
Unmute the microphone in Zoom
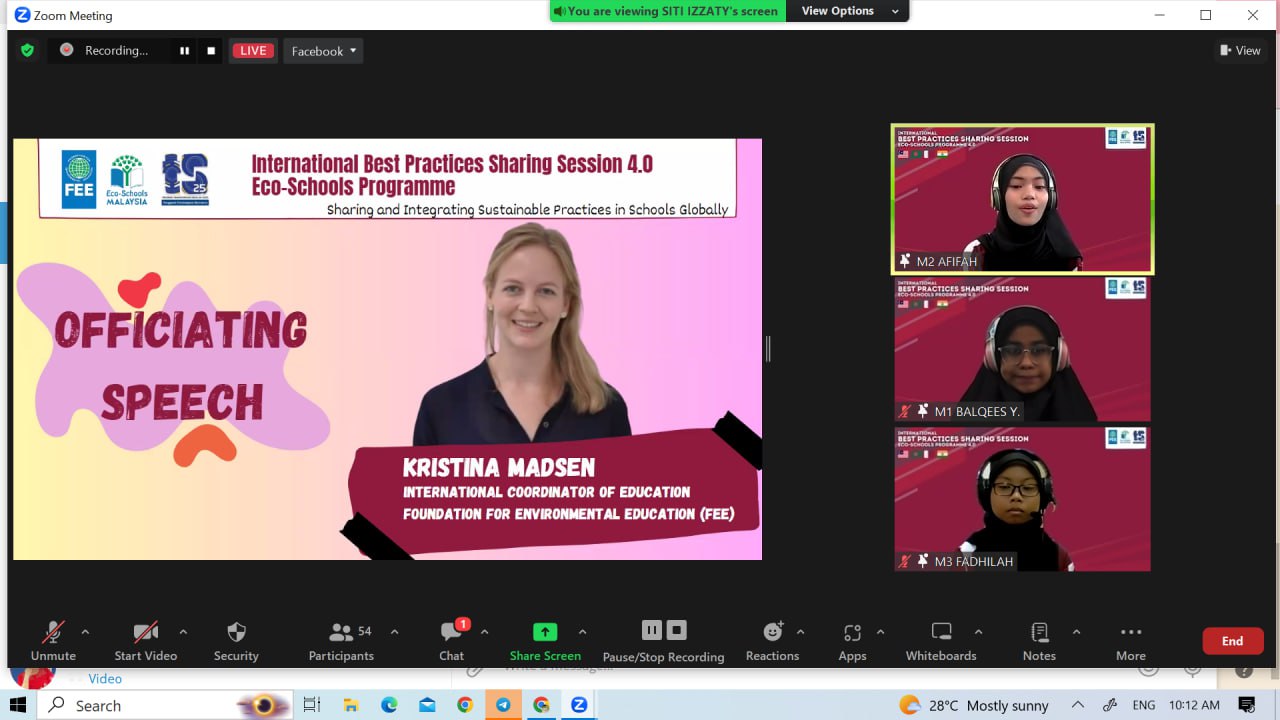tap(53, 641)
